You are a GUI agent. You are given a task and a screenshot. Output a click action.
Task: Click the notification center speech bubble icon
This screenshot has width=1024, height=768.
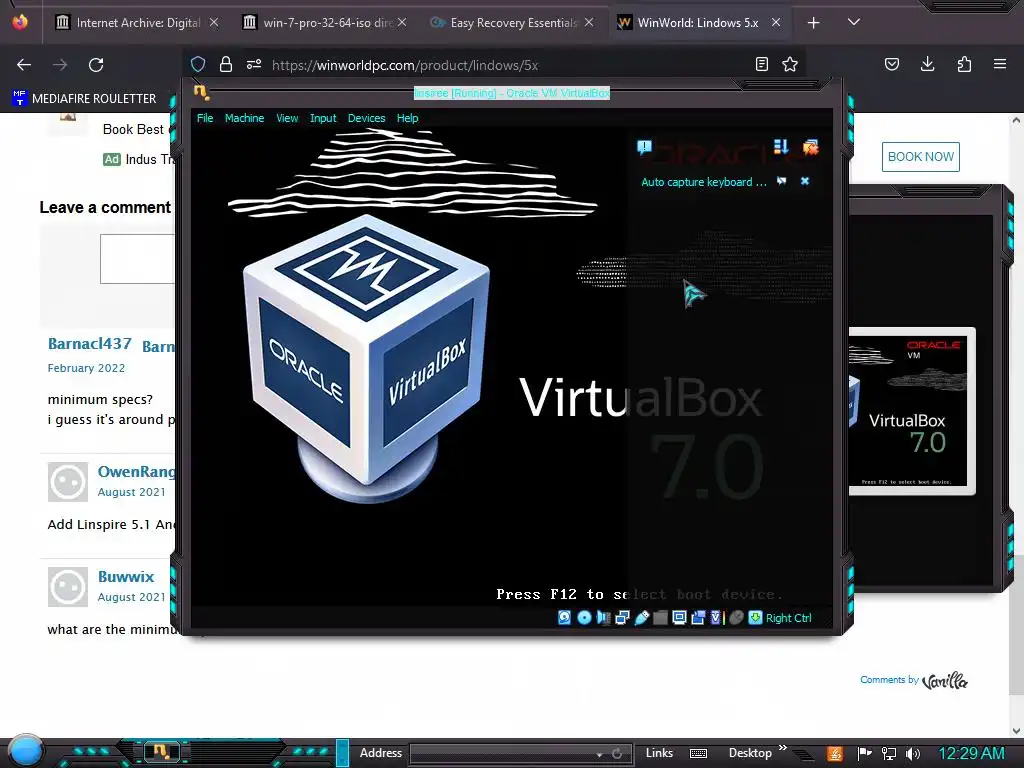644,148
